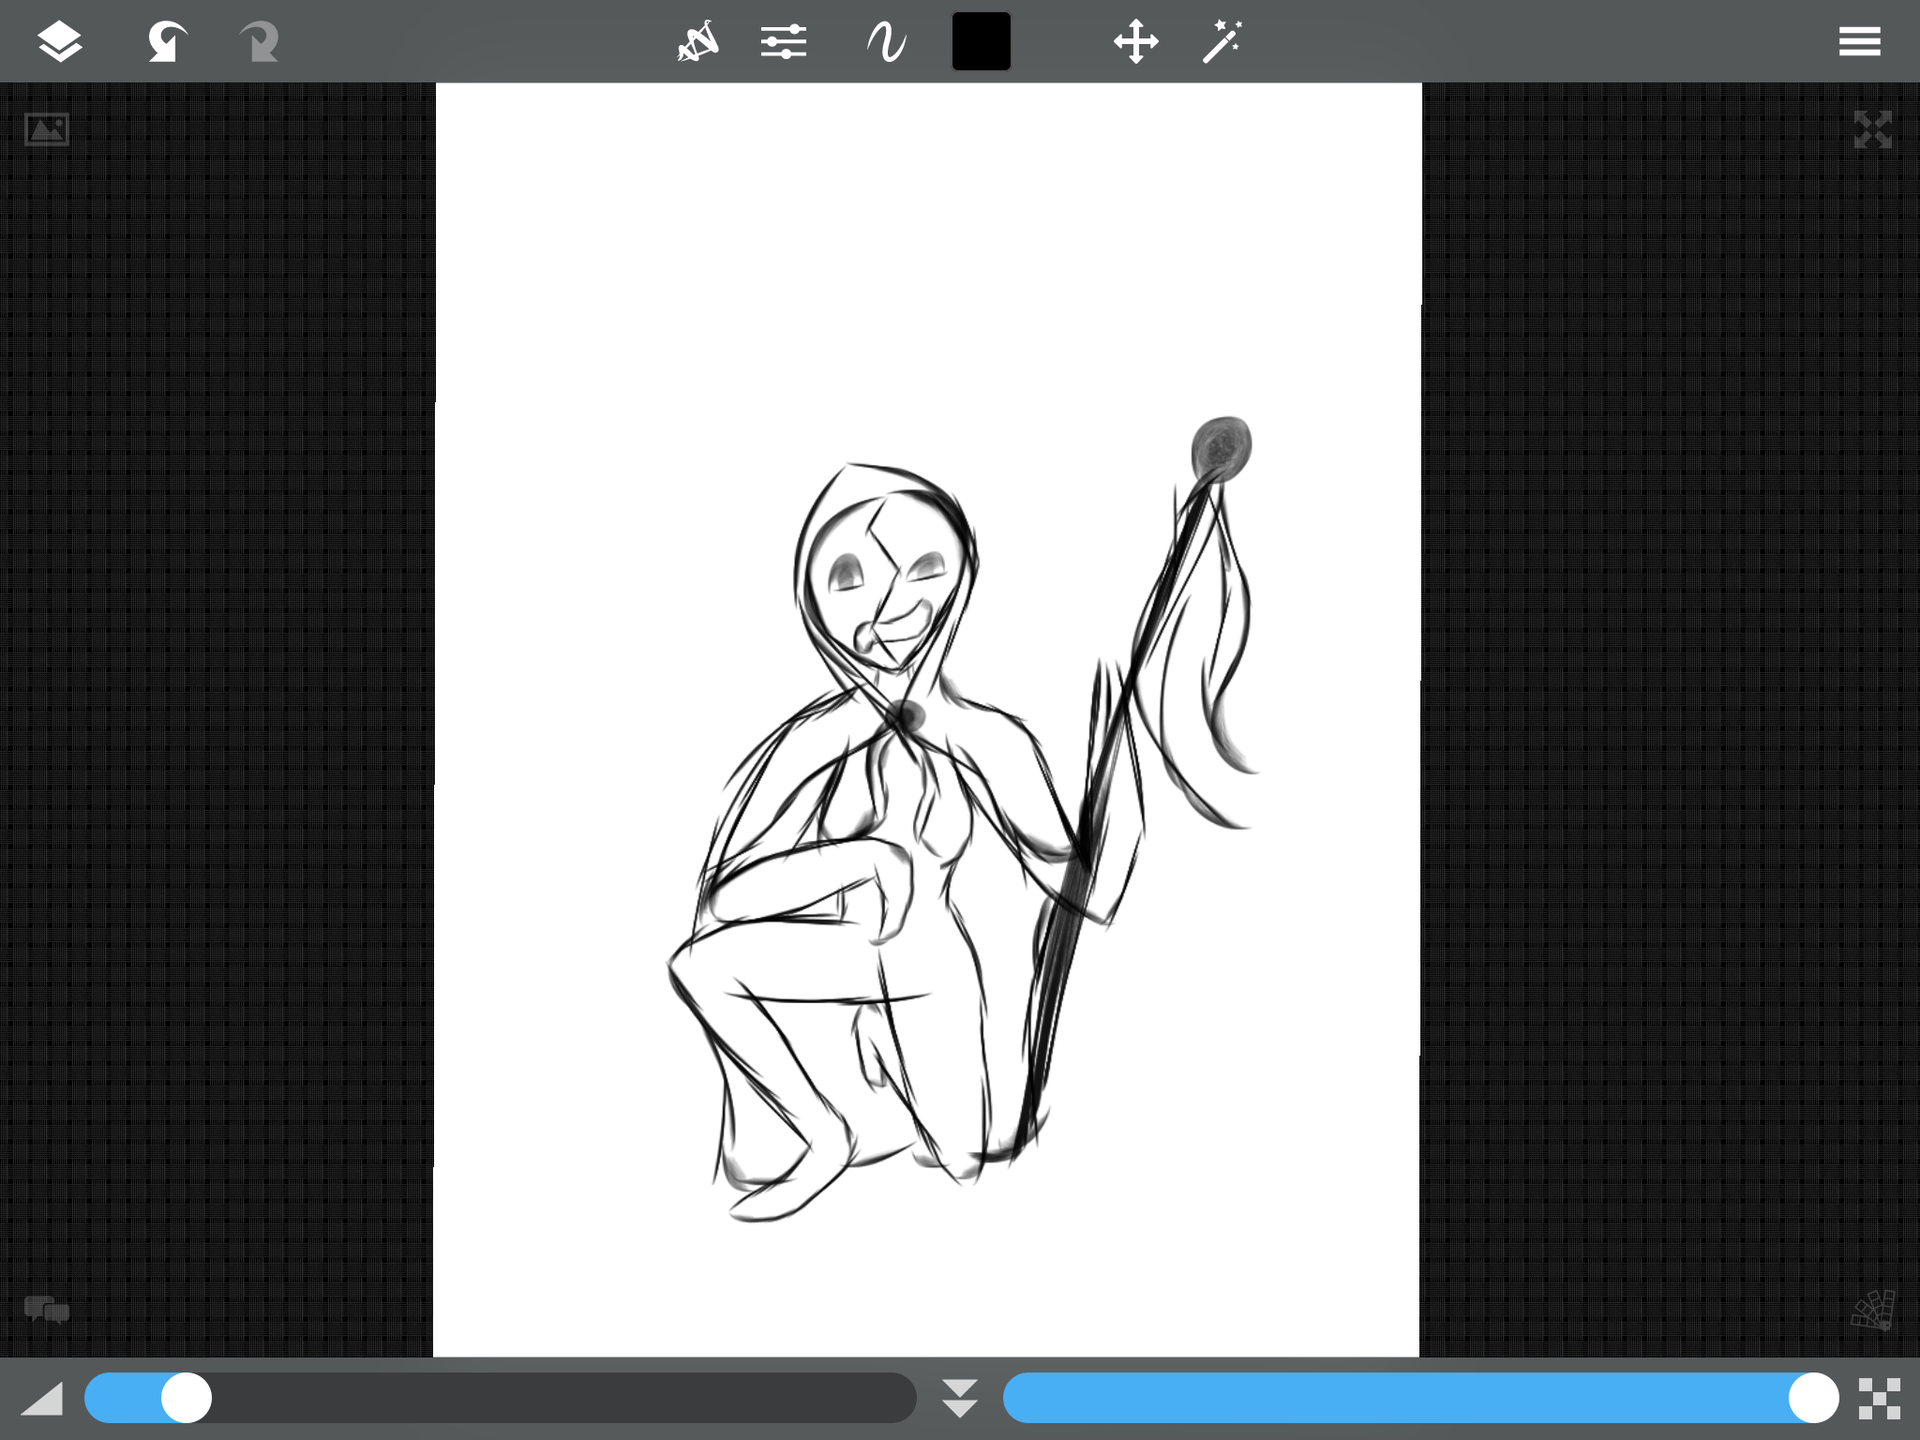Viewport: 1920px width, 1440px height.
Task: Toggle fullscreen canvas view
Action: click(1872, 129)
